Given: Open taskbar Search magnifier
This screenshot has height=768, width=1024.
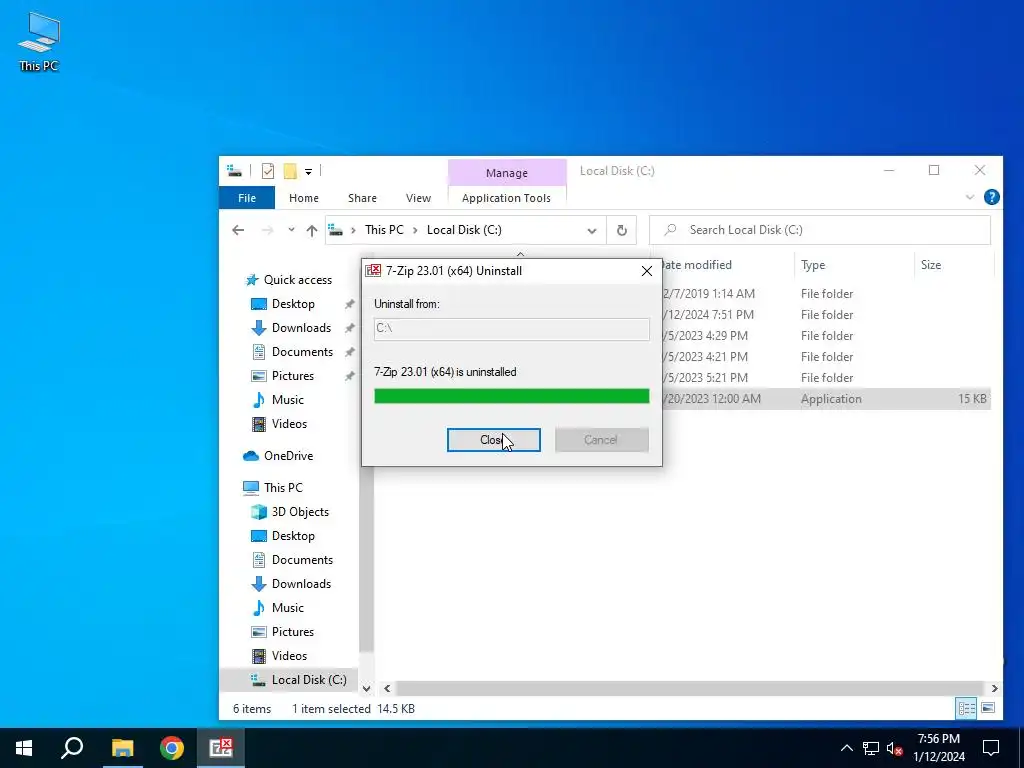Looking at the screenshot, I should [x=72, y=748].
